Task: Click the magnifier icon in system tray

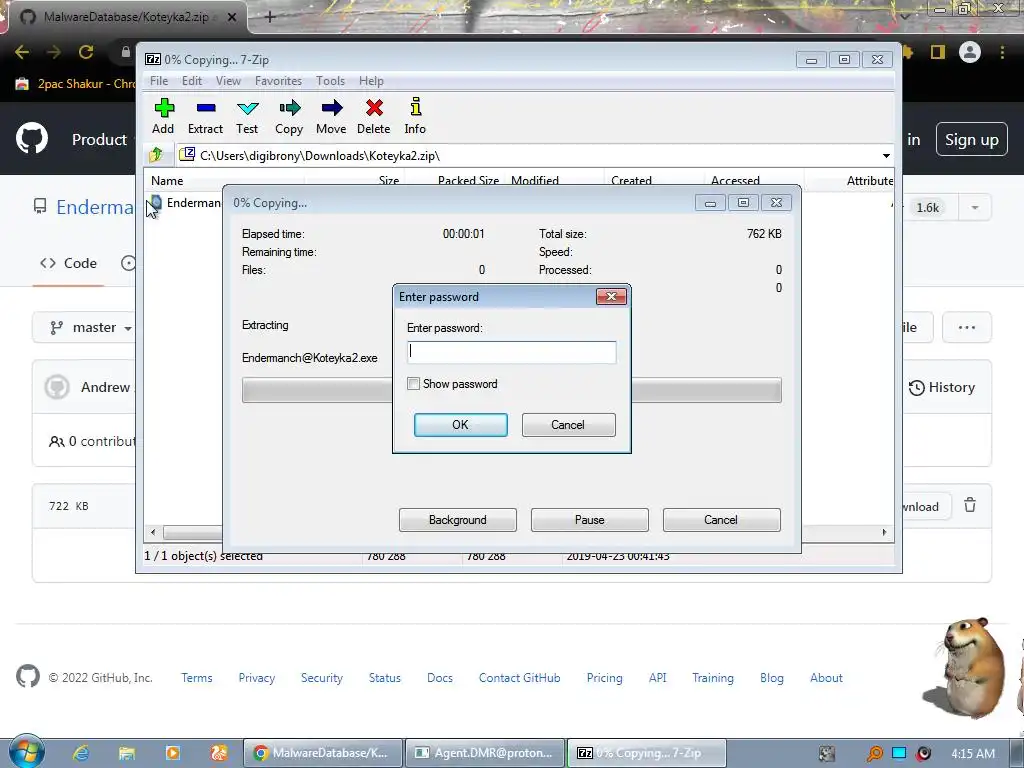Action: coord(874,754)
